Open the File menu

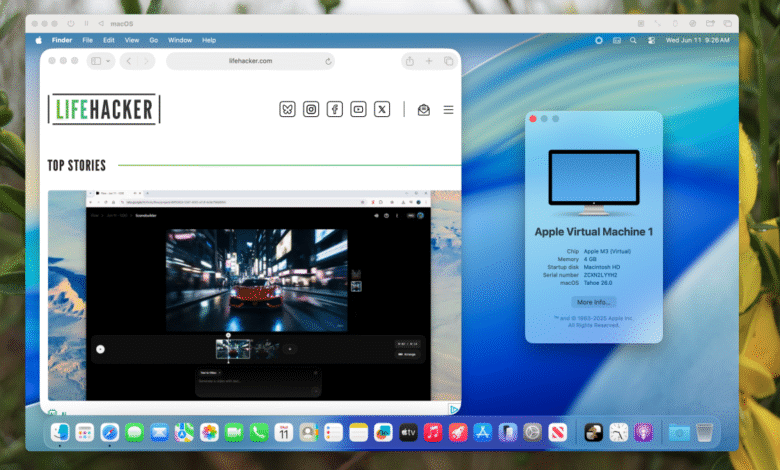88,40
